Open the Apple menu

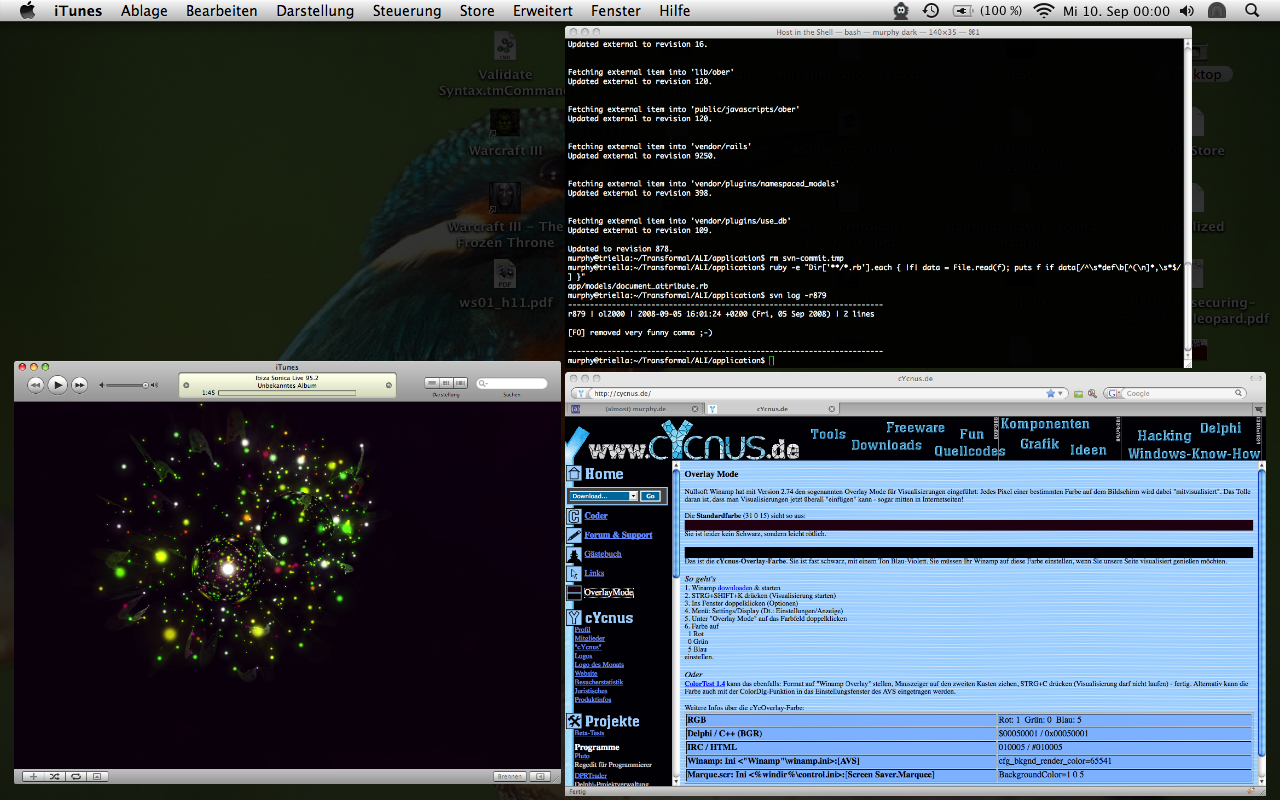[x=27, y=11]
